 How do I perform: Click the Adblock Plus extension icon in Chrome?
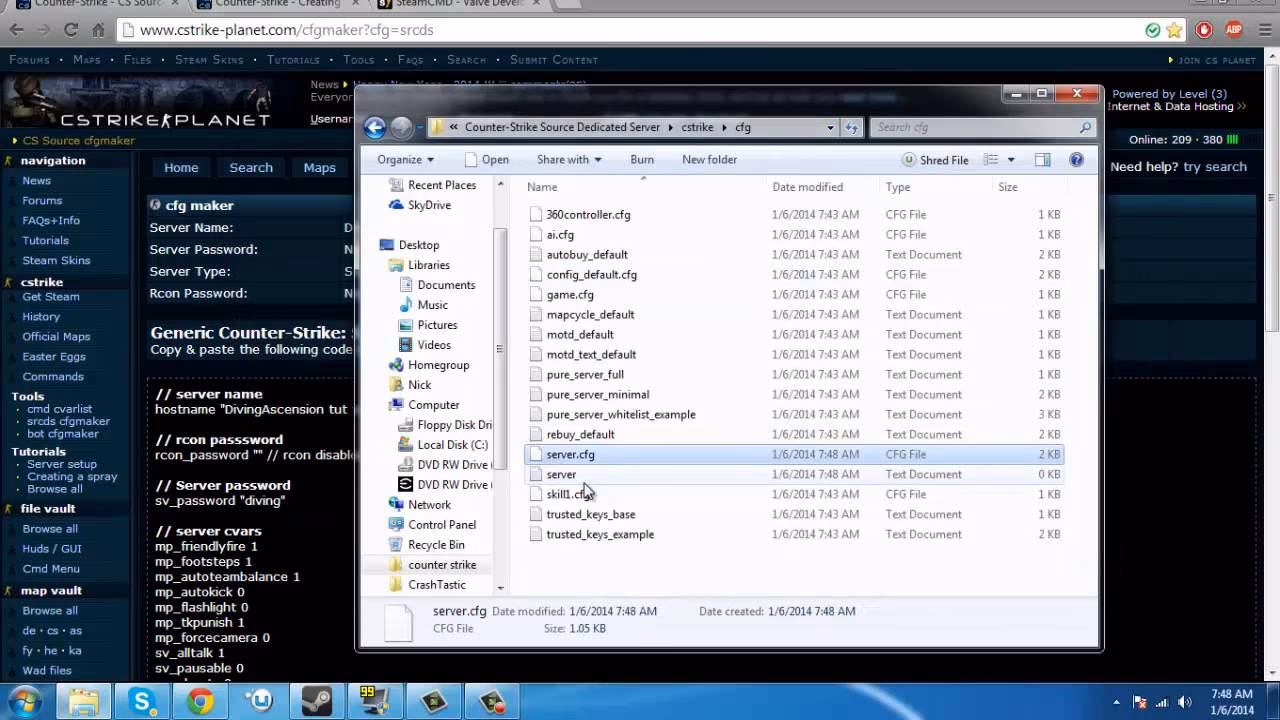1234,30
